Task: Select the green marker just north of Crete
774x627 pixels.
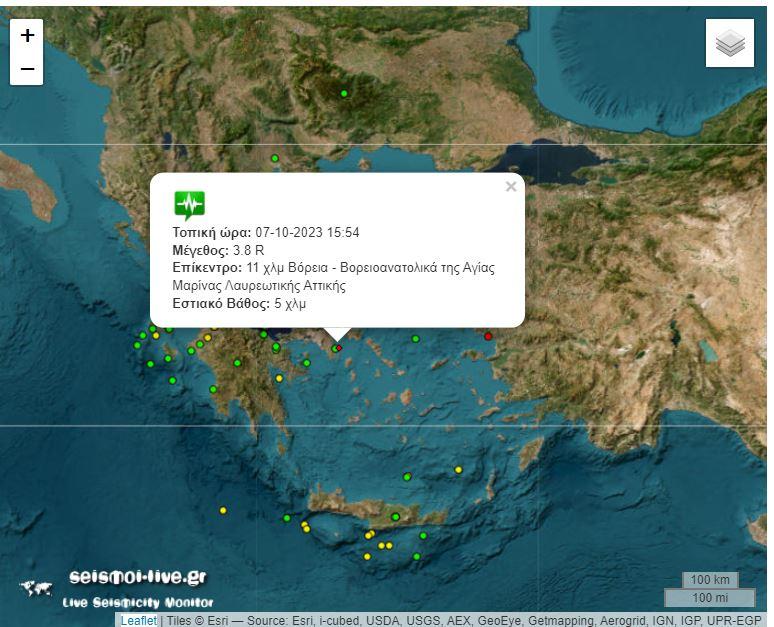Action: [x=406, y=477]
